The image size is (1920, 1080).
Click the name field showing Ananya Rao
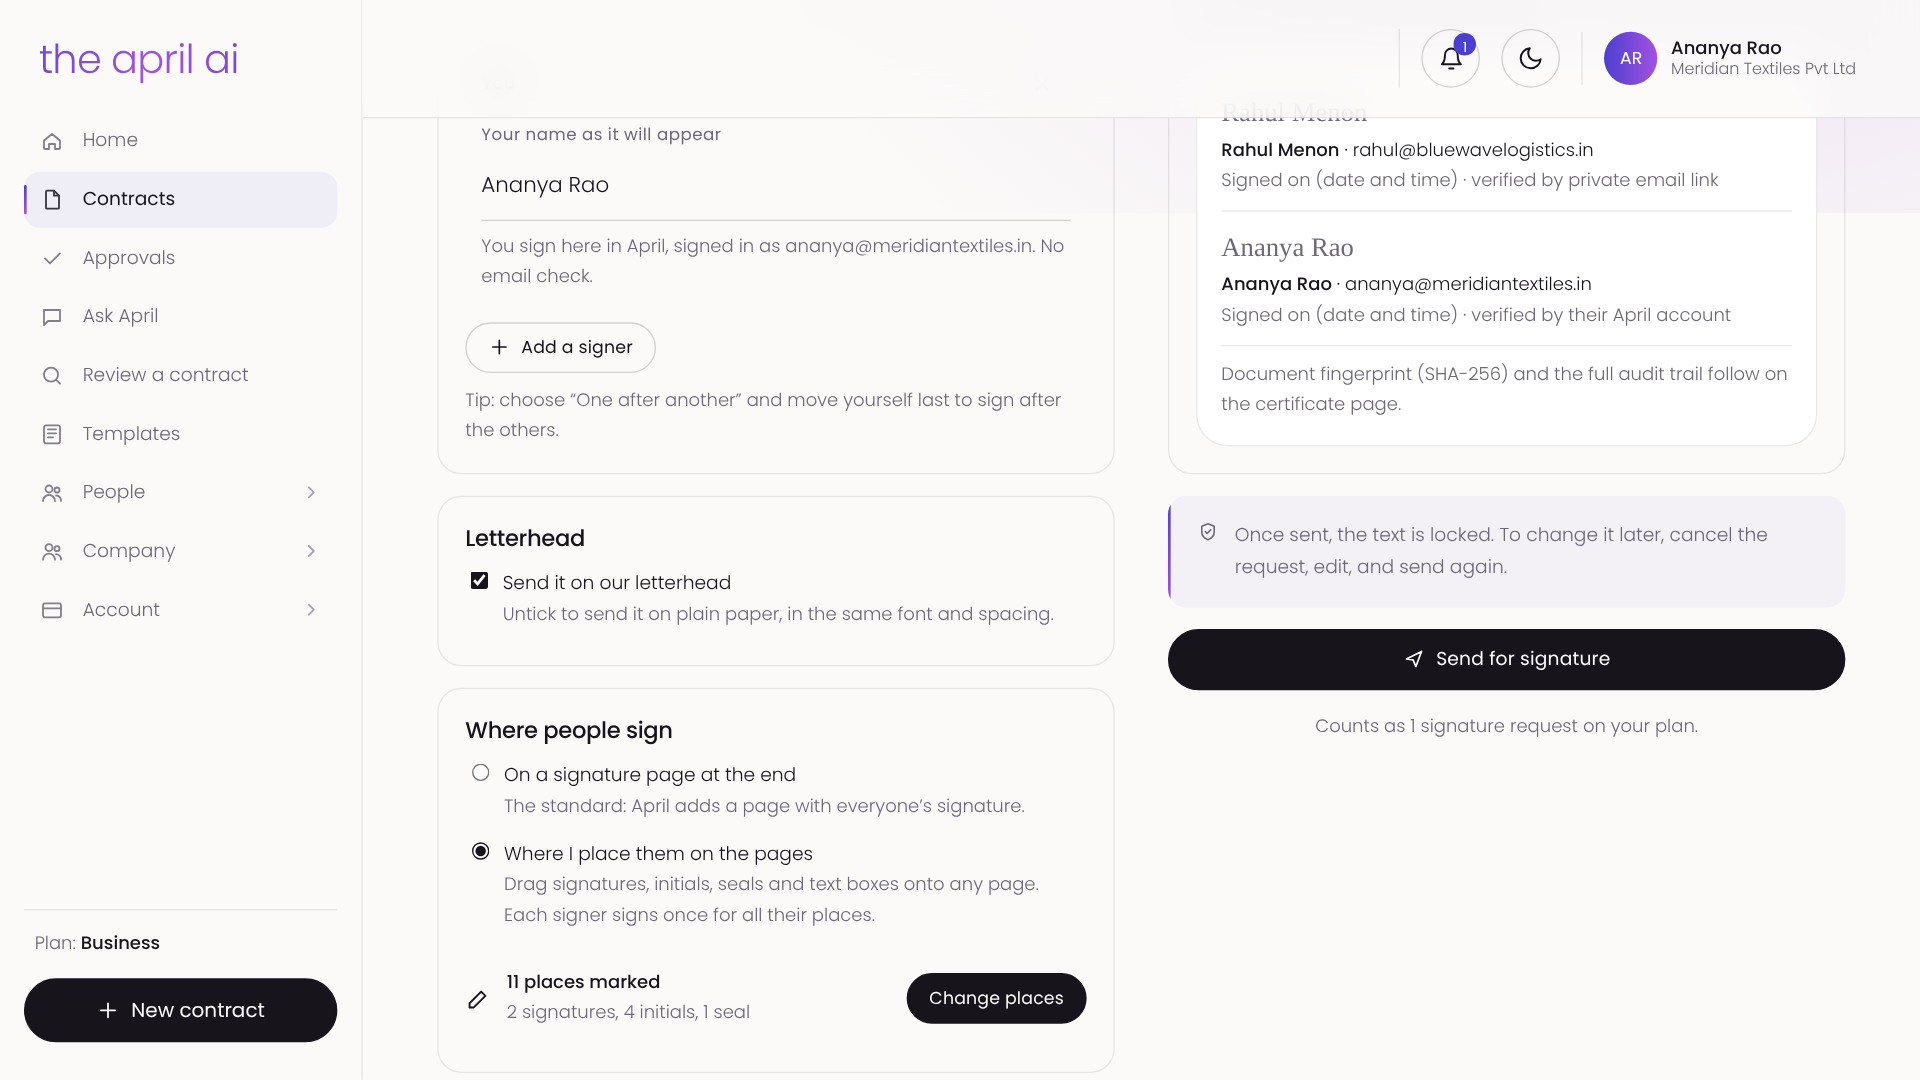tap(776, 186)
